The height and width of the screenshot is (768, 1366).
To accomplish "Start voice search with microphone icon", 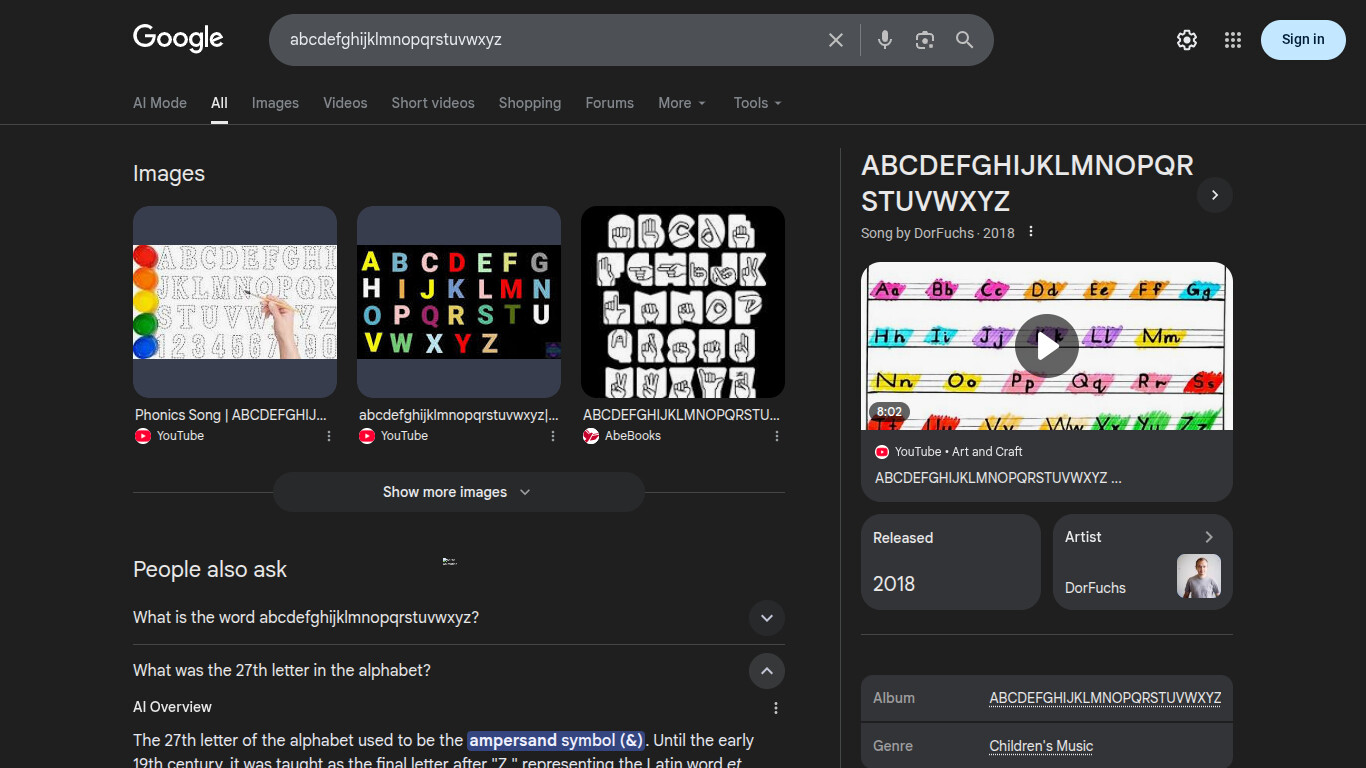I will (x=884, y=40).
